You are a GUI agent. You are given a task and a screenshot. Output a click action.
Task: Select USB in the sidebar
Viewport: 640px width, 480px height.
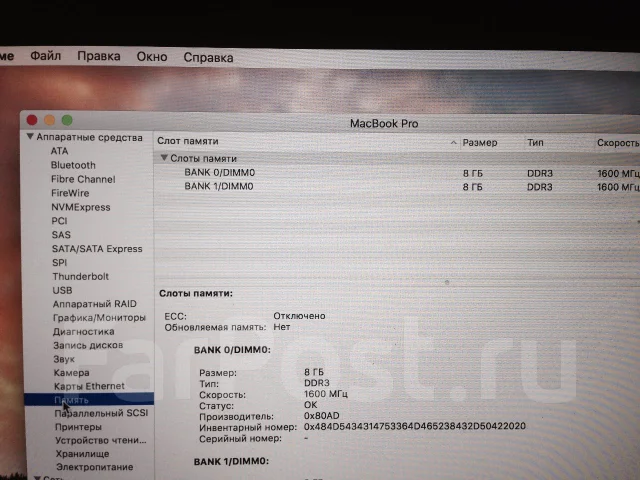click(62, 290)
